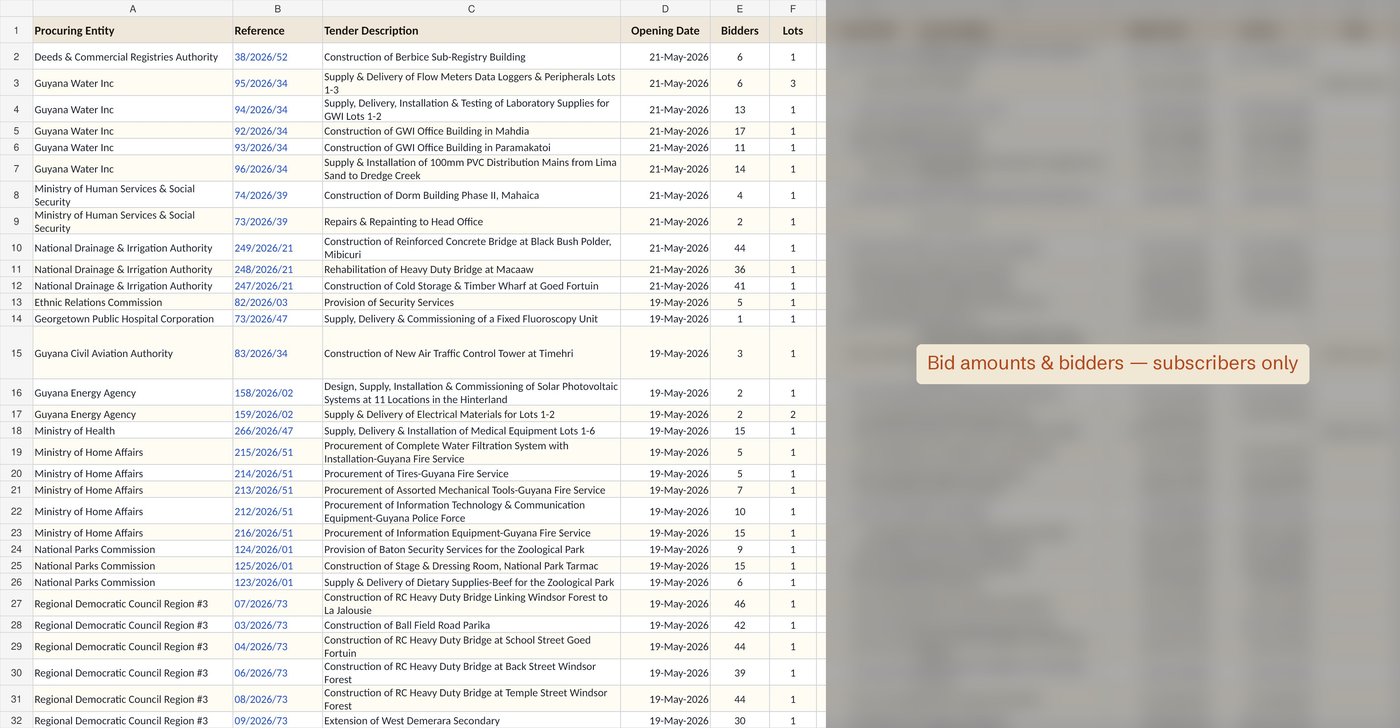Click the subscribers only bid amounts banner
Viewport: 1400px width, 728px height.
point(1112,364)
